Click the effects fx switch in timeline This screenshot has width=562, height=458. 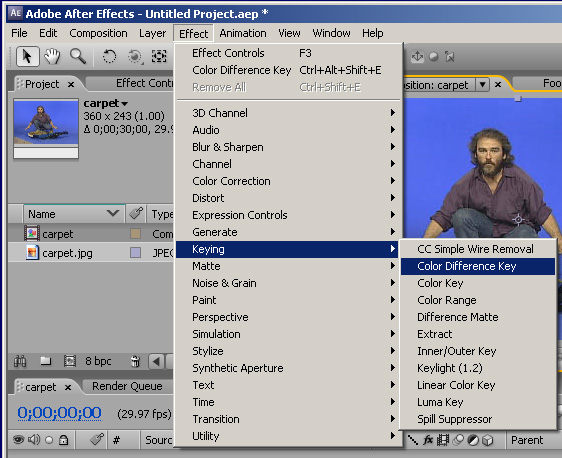tap(428, 440)
